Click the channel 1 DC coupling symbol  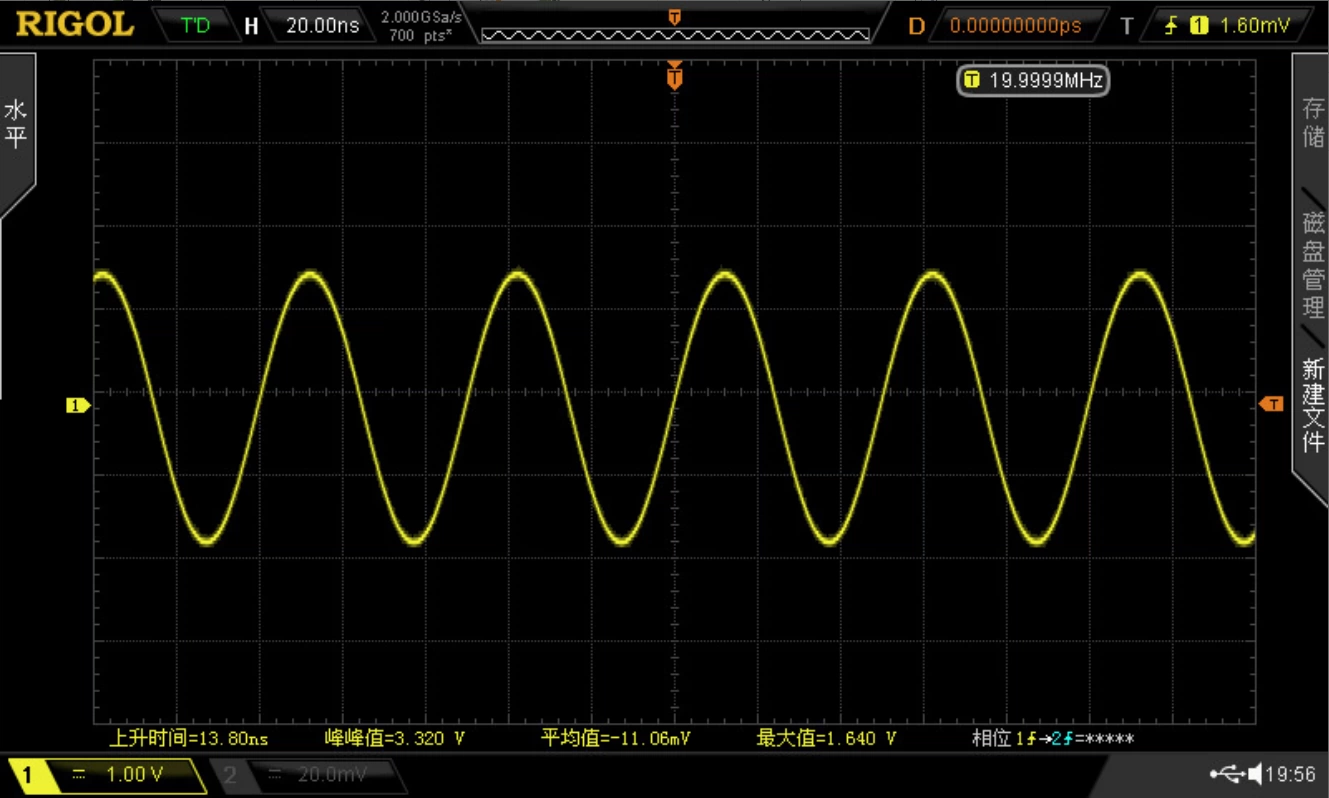point(78,775)
